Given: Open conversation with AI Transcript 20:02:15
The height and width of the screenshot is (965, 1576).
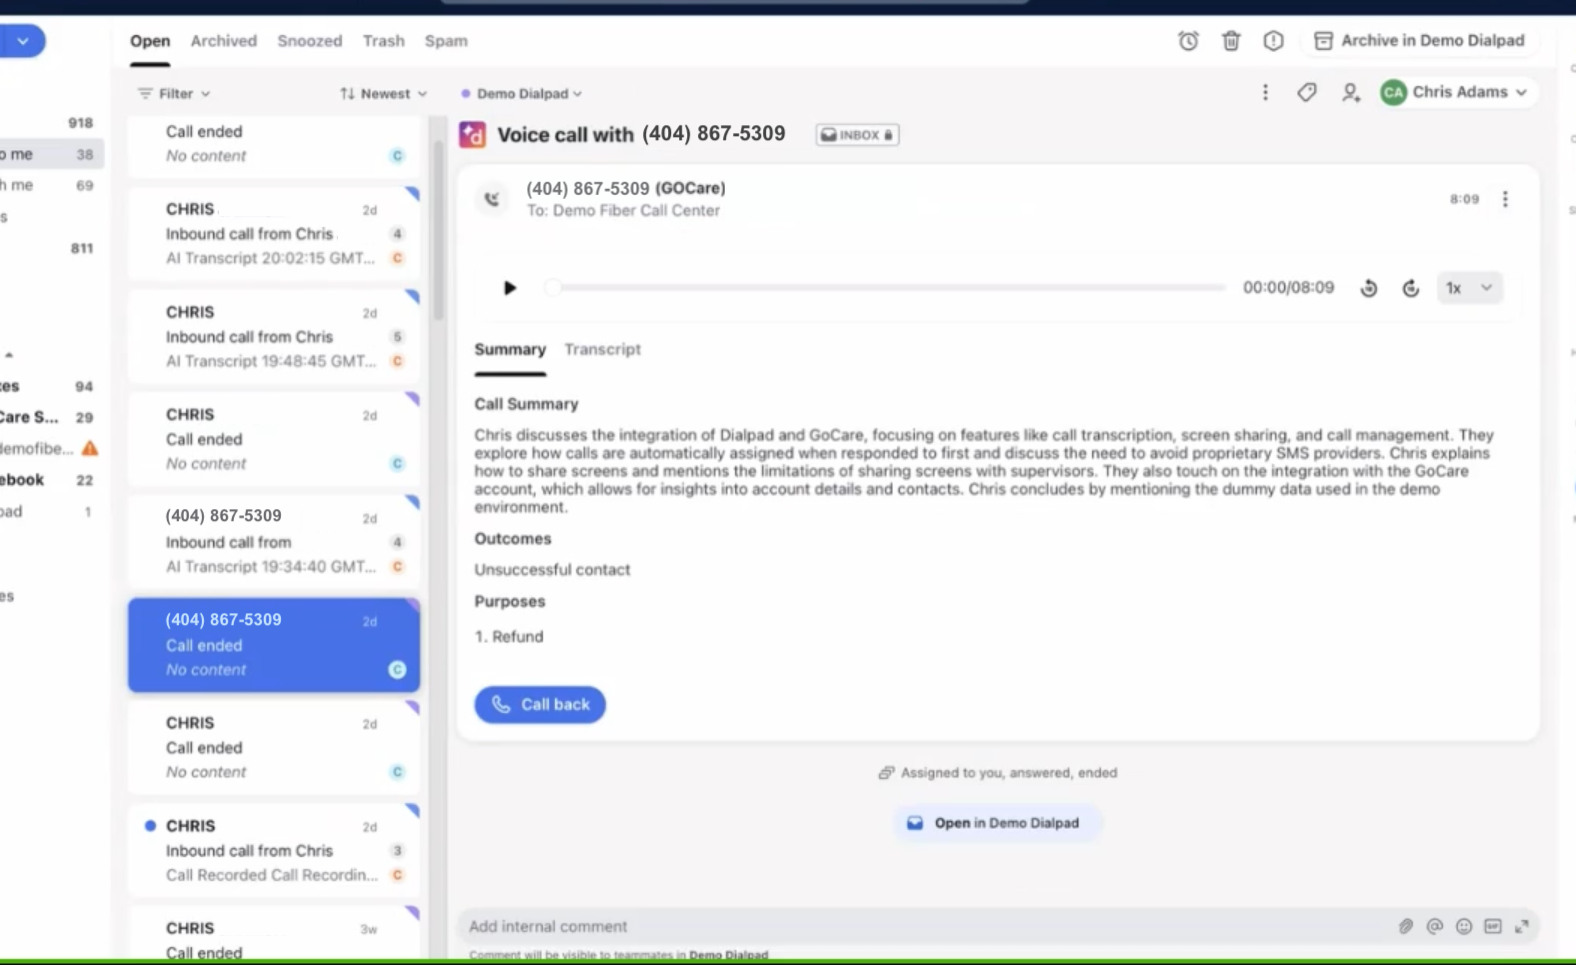Looking at the screenshot, I should tap(274, 233).
